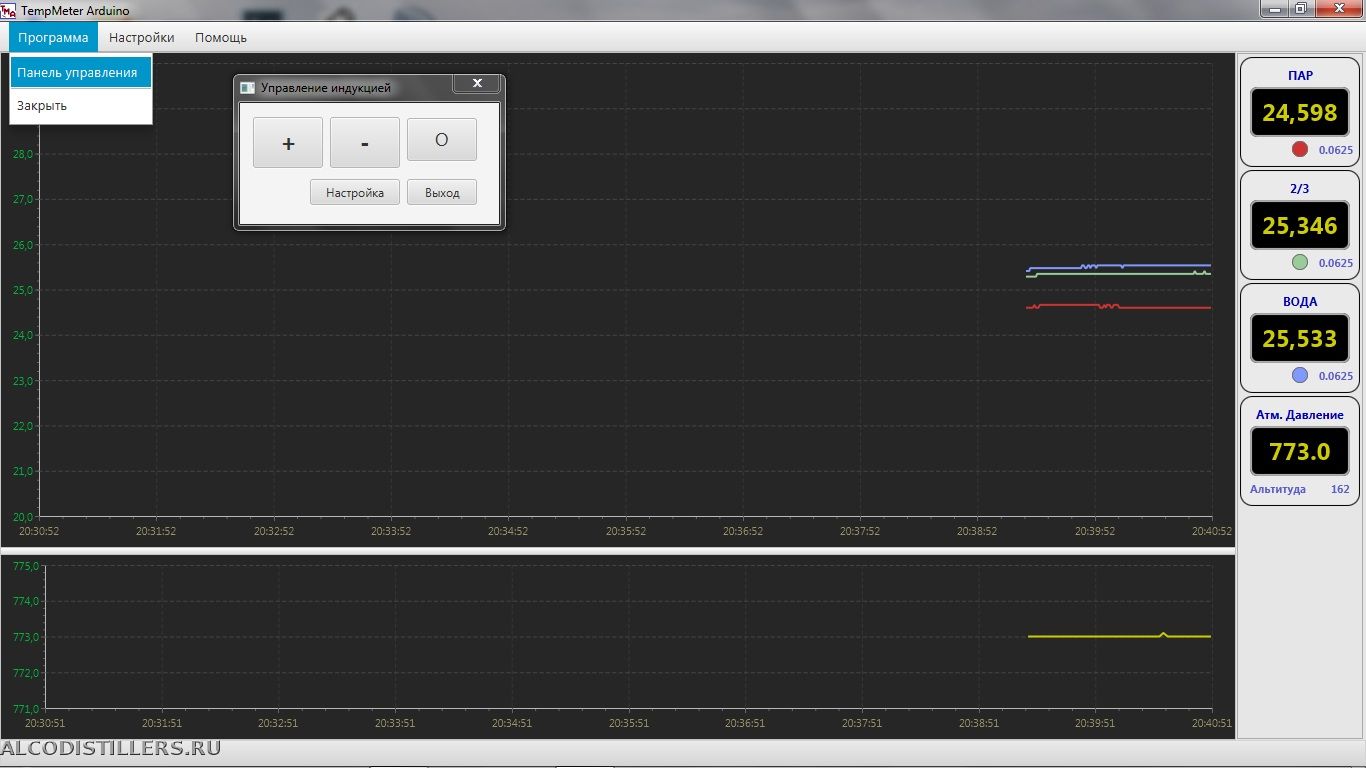Click the blue ВОДА color indicator
The image size is (1366, 768).
(x=1300, y=375)
